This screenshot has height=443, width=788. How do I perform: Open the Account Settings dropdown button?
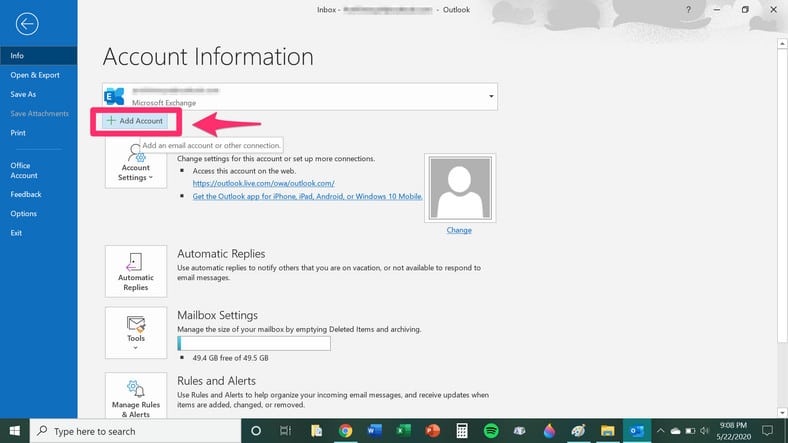coord(136,163)
